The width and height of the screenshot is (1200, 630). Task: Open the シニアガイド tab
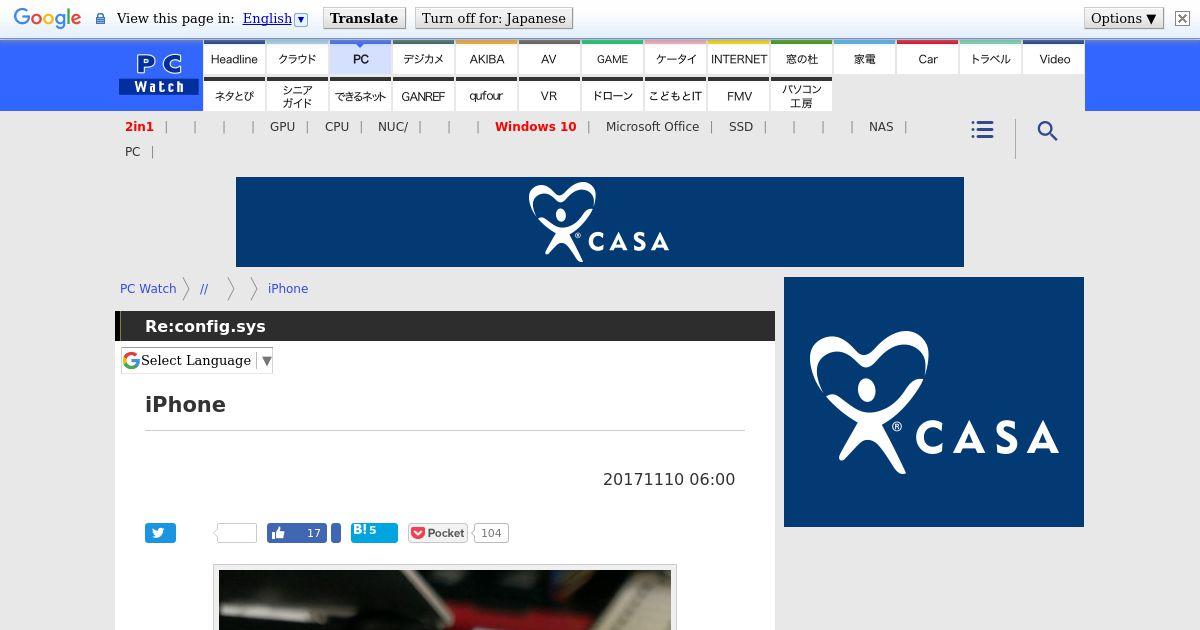click(297, 95)
